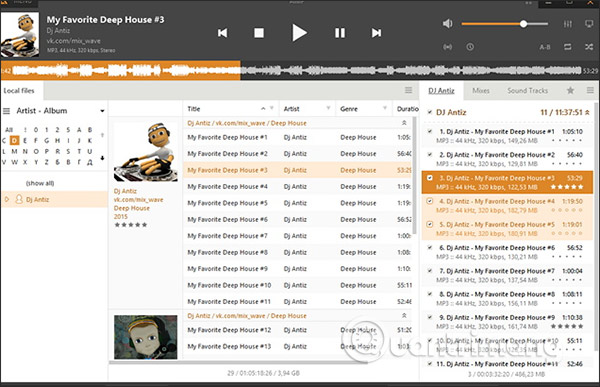
Task: Toggle repeat playback mode
Action: [x=567, y=47]
